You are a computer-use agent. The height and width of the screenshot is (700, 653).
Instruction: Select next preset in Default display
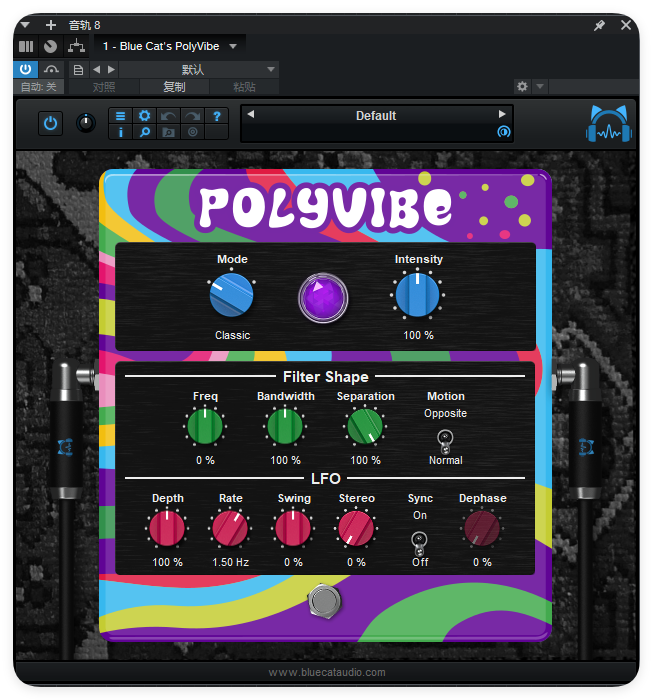click(x=502, y=114)
